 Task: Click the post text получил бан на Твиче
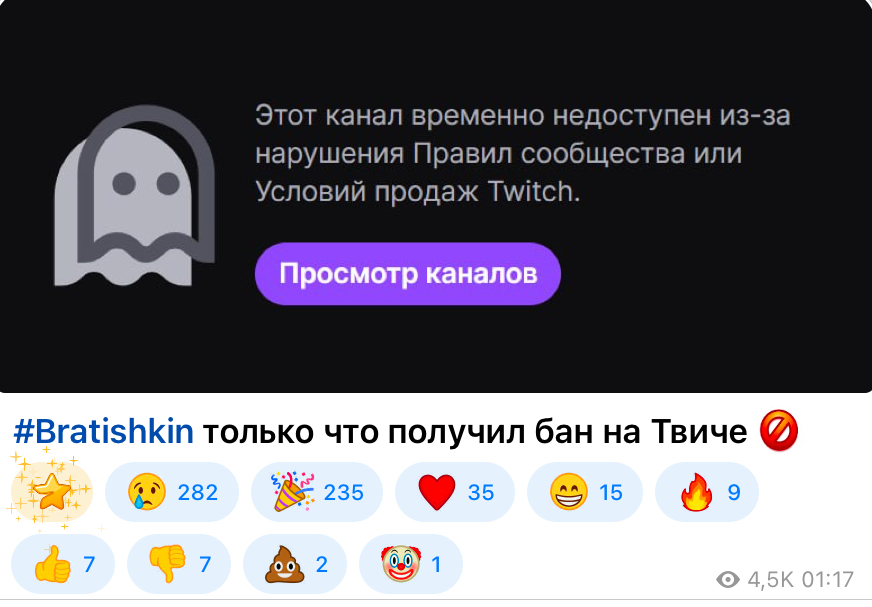coord(567,431)
